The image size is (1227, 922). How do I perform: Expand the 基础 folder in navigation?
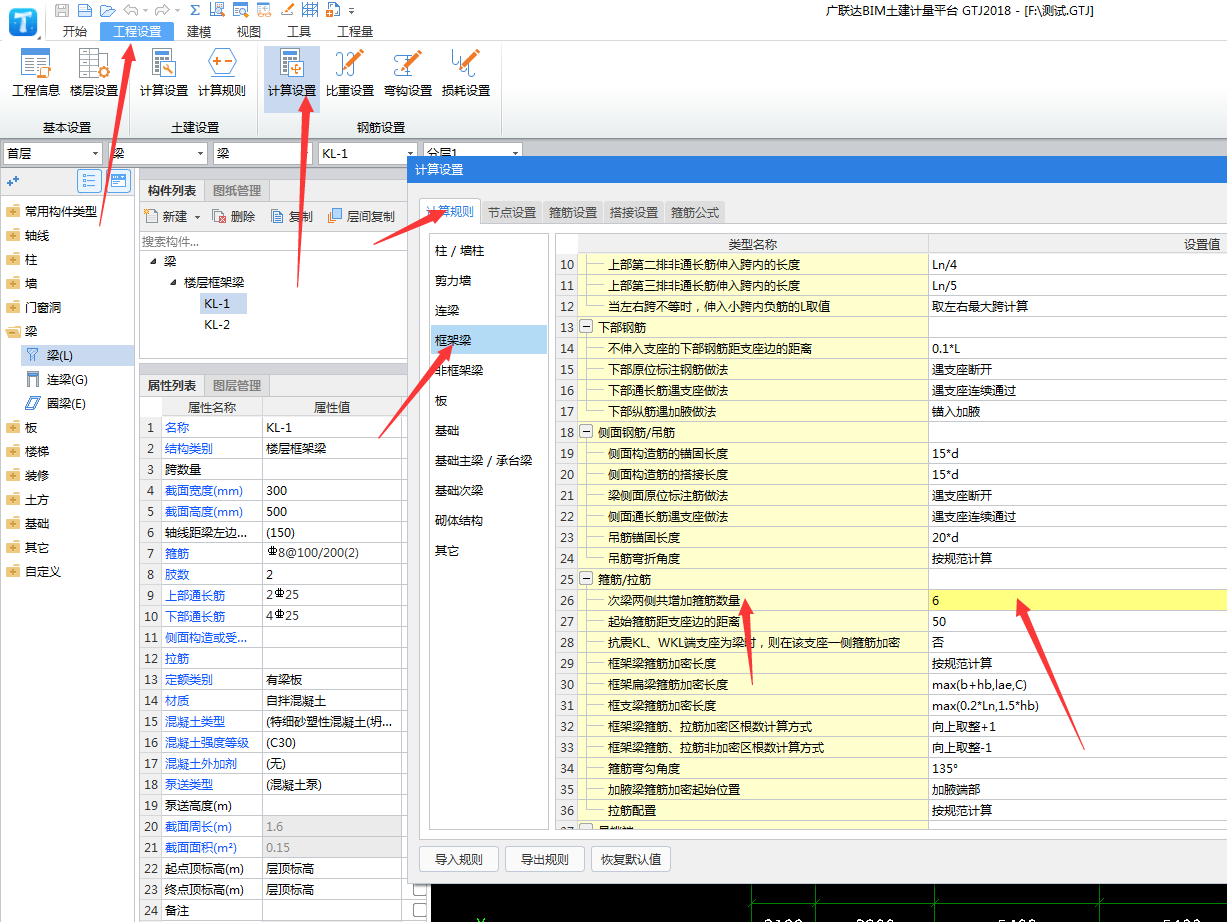click(13, 523)
